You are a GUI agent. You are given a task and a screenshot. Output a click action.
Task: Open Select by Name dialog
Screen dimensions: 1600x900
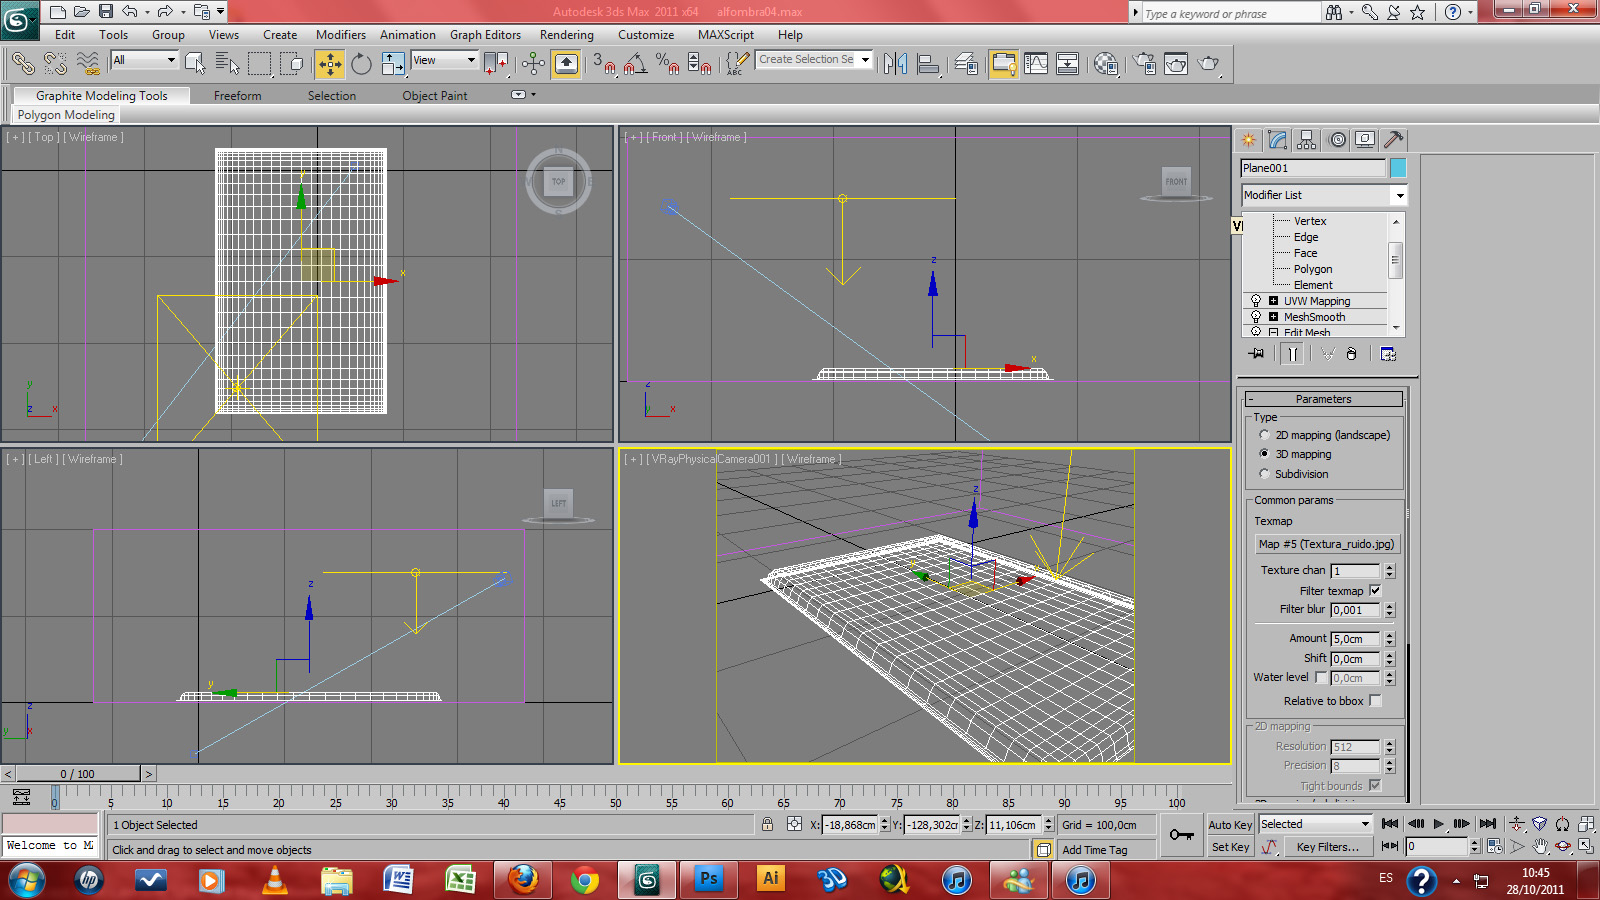pos(230,64)
